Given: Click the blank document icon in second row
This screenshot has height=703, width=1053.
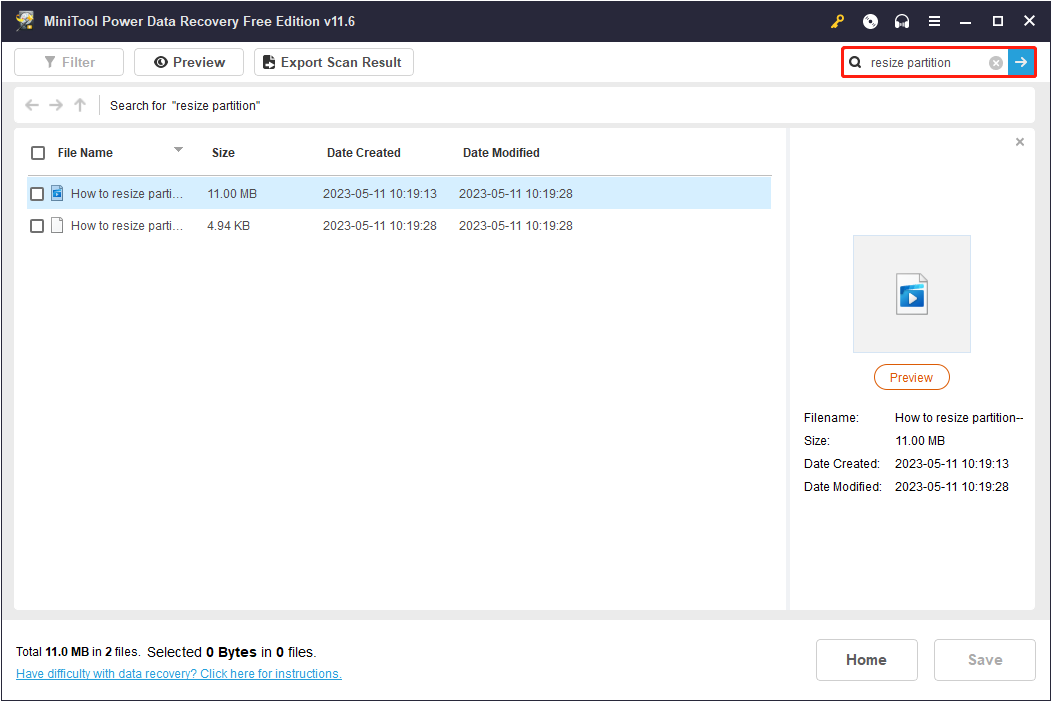Looking at the screenshot, I should click(x=58, y=226).
